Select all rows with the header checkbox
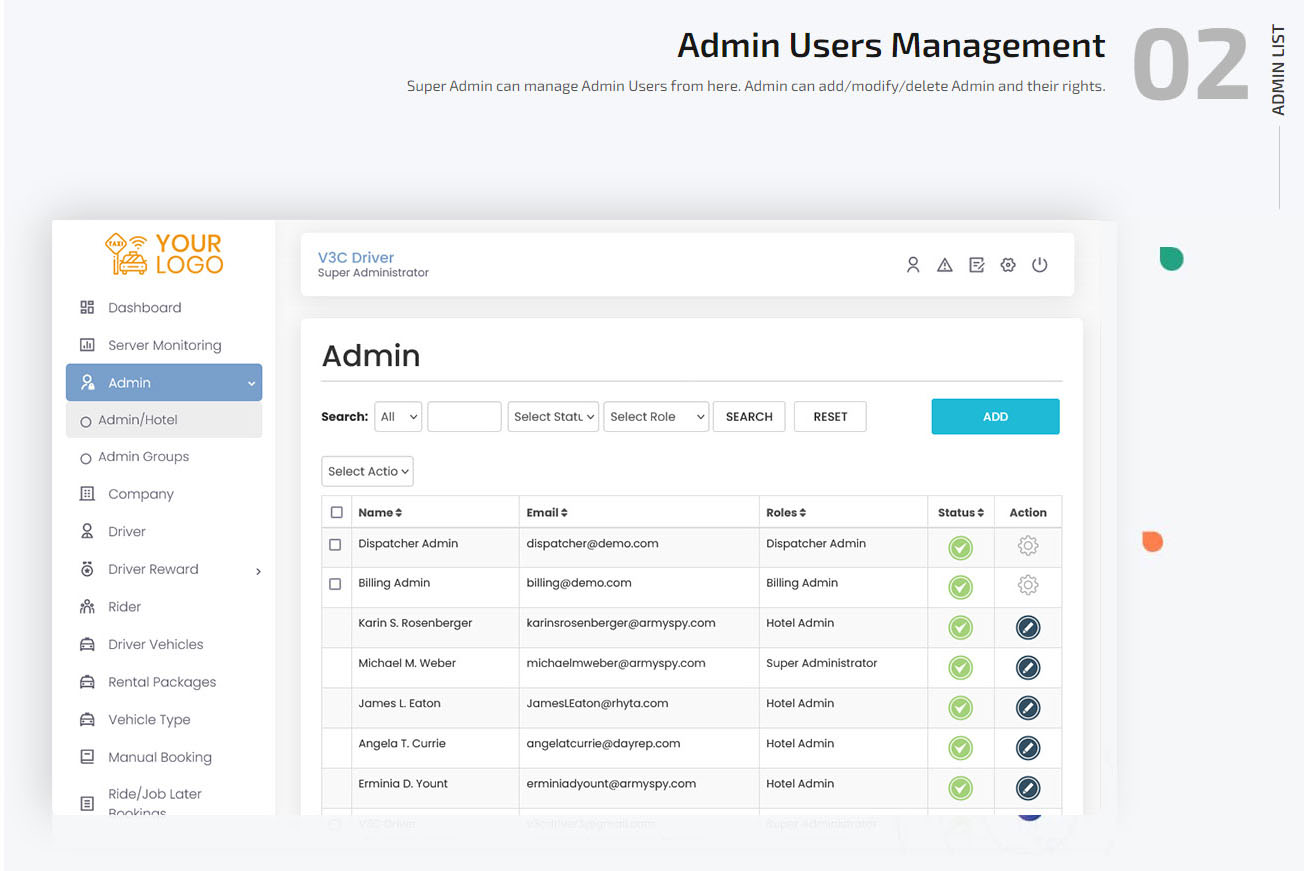The height and width of the screenshot is (871, 1310). pyautogui.click(x=336, y=511)
